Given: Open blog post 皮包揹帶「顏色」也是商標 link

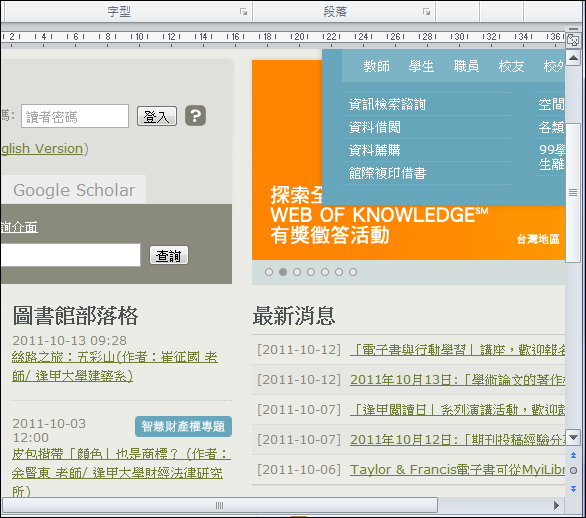Looking at the screenshot, I should coord(121,473).
